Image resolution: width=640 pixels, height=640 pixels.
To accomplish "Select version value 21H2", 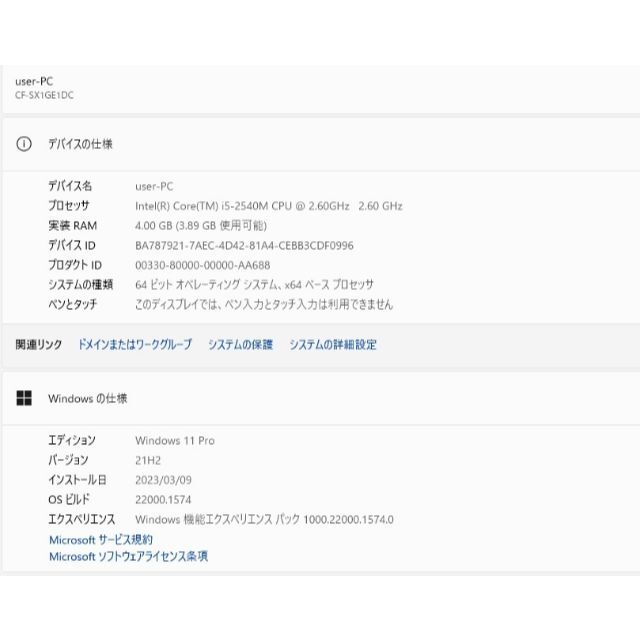I will [x=148, y=460].
